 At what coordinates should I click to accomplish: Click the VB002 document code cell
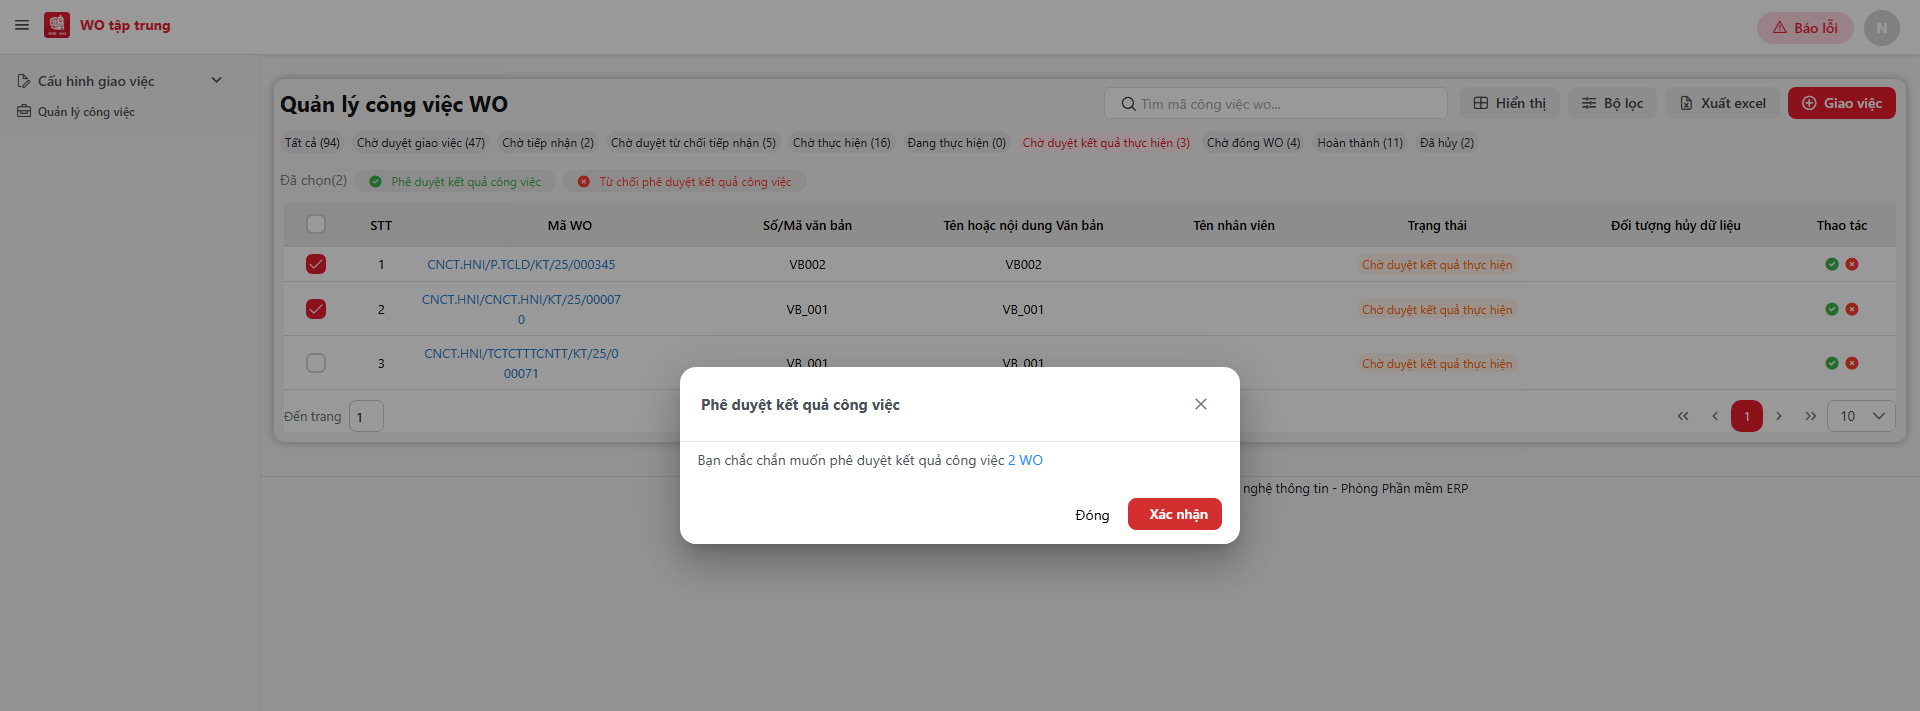[807, 265]
